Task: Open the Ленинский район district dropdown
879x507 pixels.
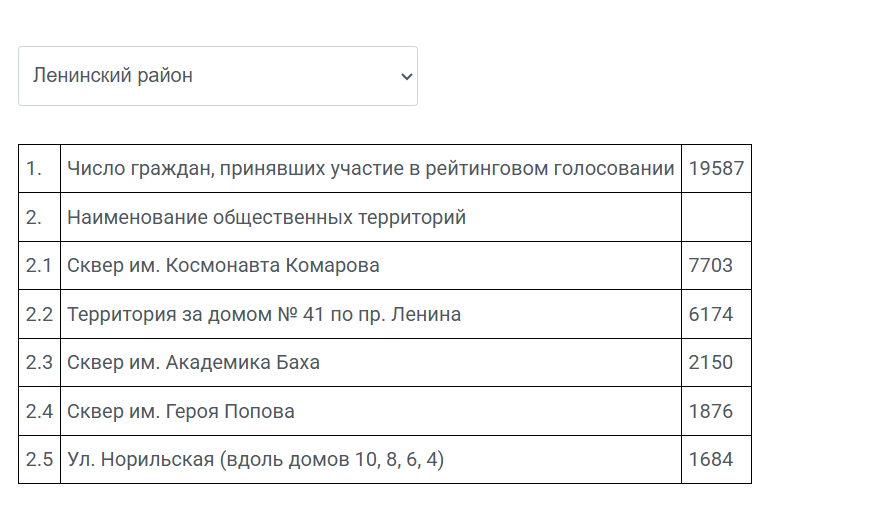Action: pos(218,76)
